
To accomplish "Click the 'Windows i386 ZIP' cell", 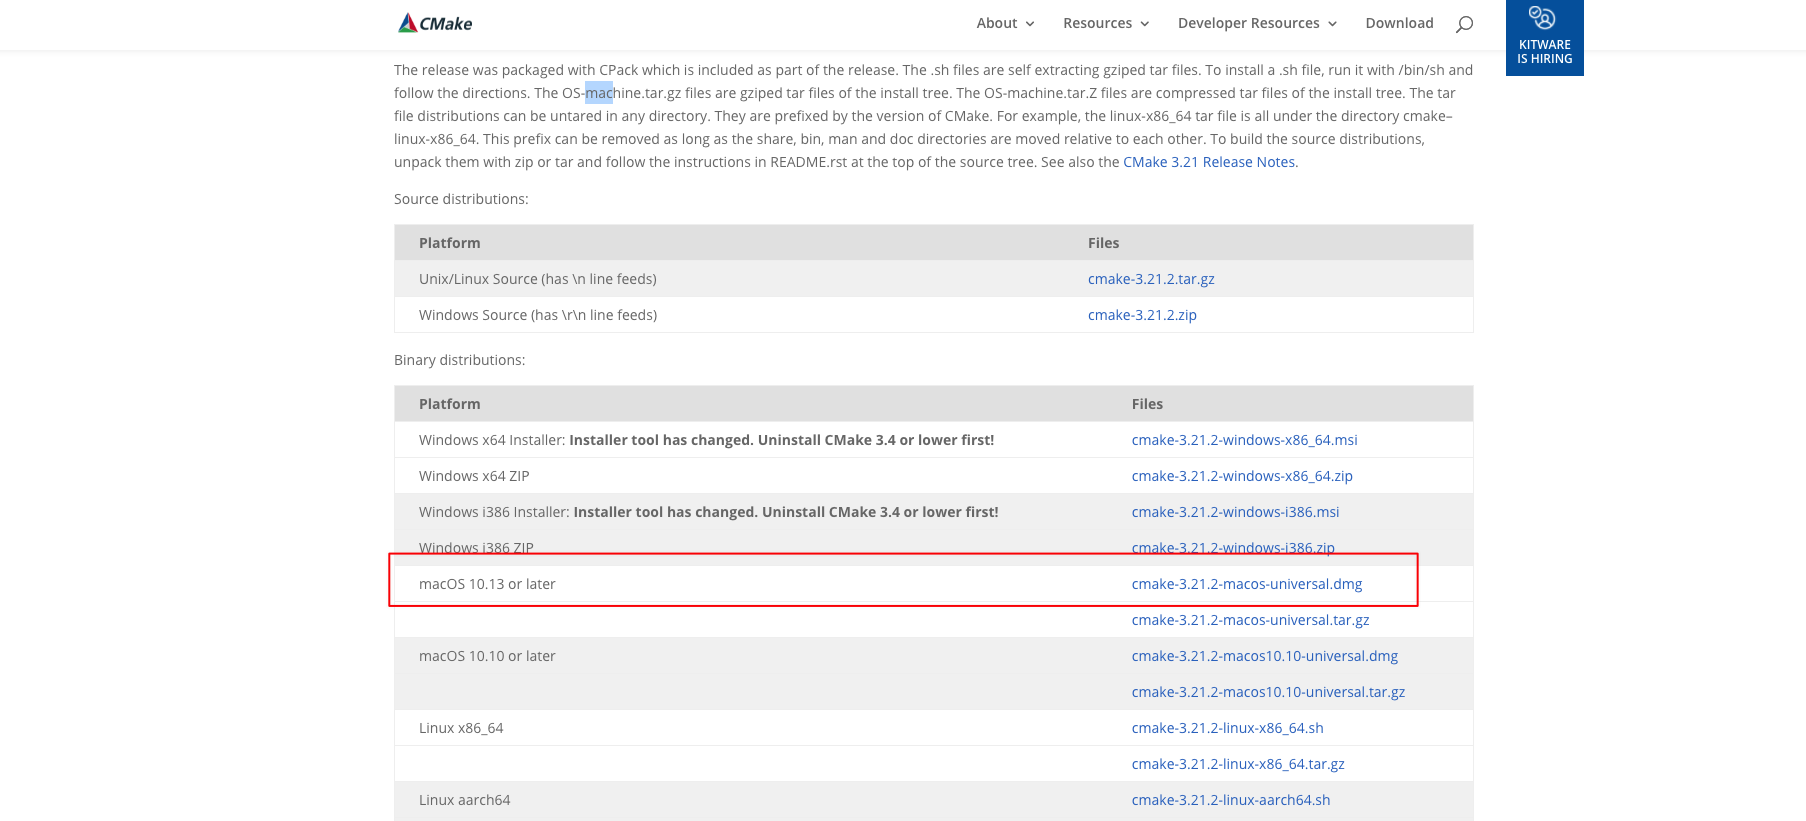I will pyautogui.click(x=476, y=547).
